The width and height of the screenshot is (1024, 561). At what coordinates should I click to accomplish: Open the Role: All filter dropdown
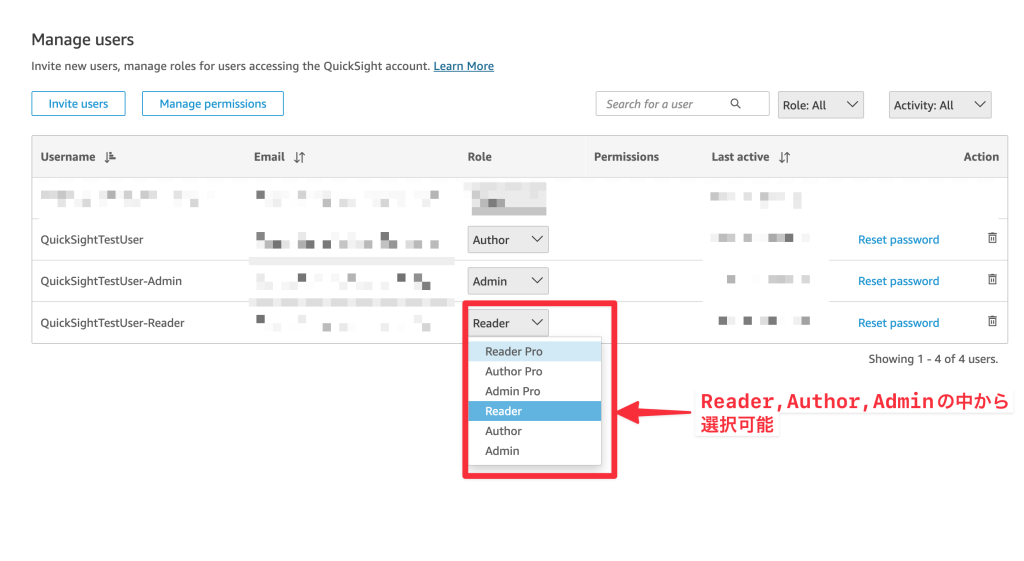(820, 105)
